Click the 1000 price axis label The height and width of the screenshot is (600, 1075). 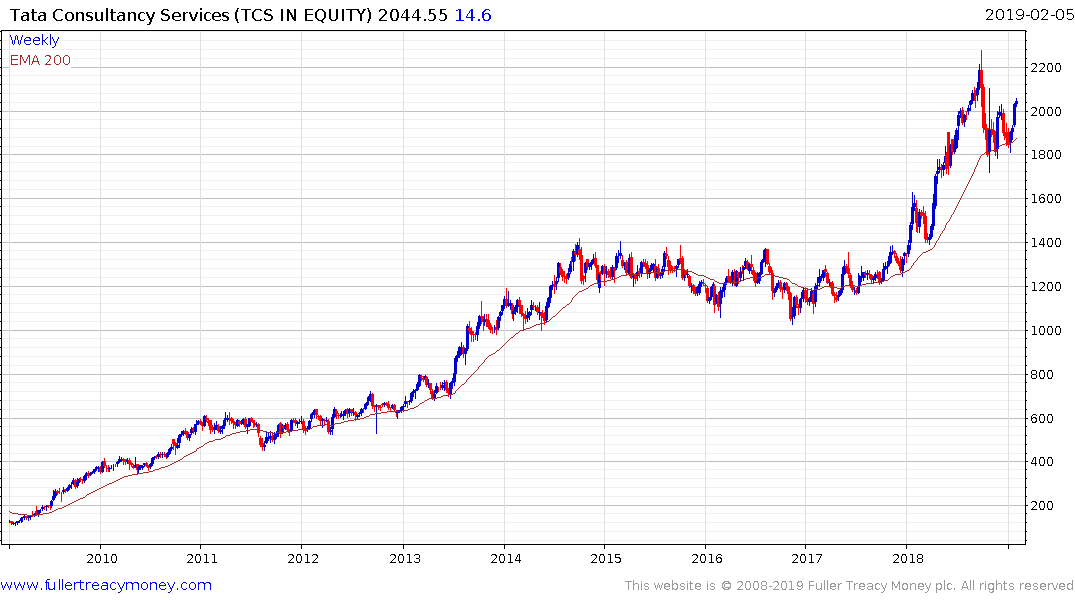1046,331
